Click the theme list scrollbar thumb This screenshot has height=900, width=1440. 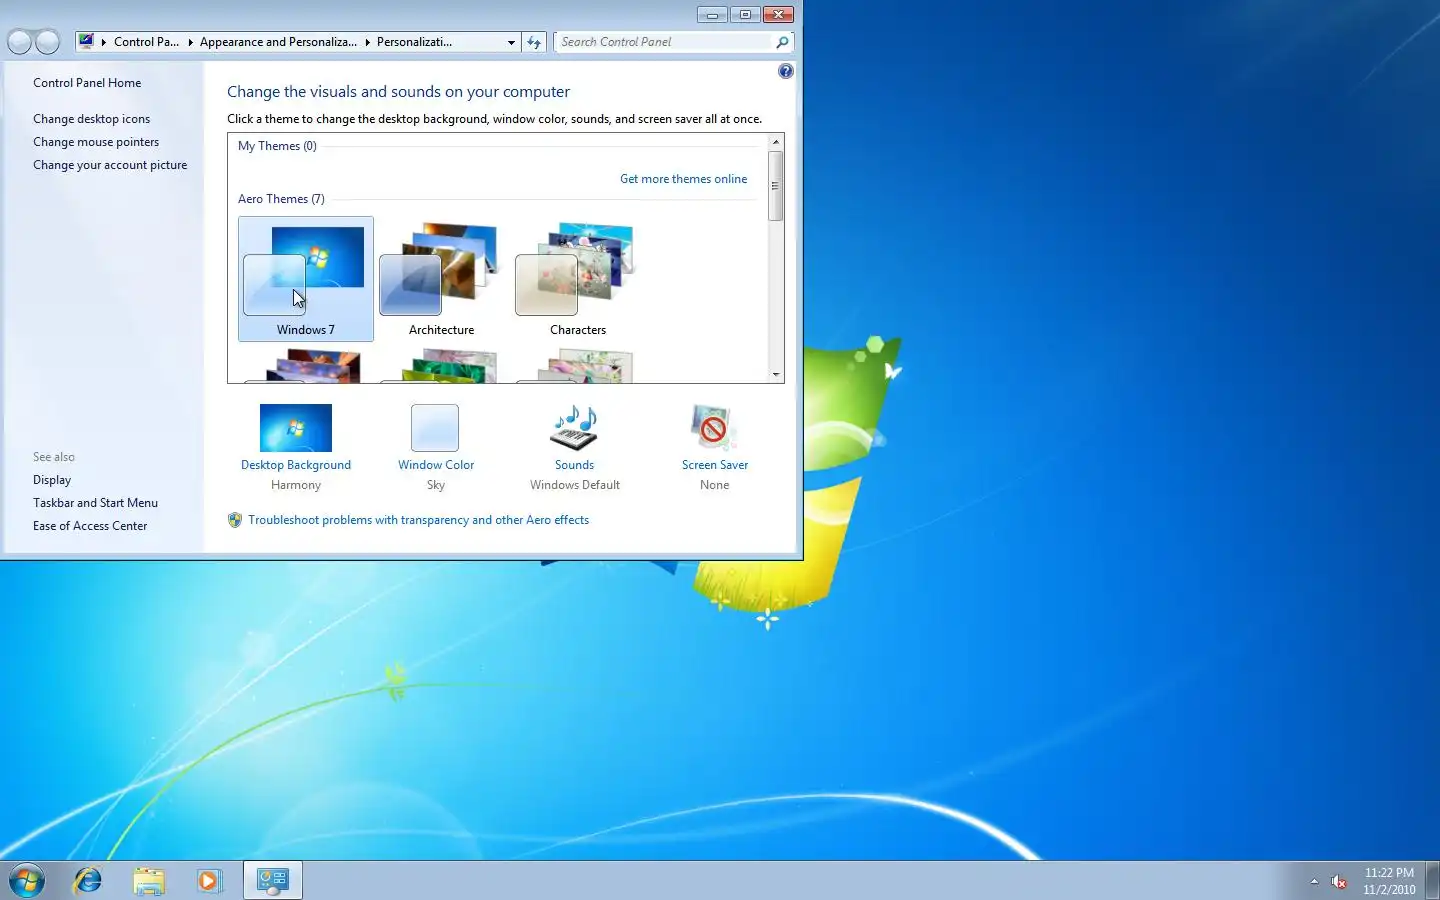tap(776, 186)
